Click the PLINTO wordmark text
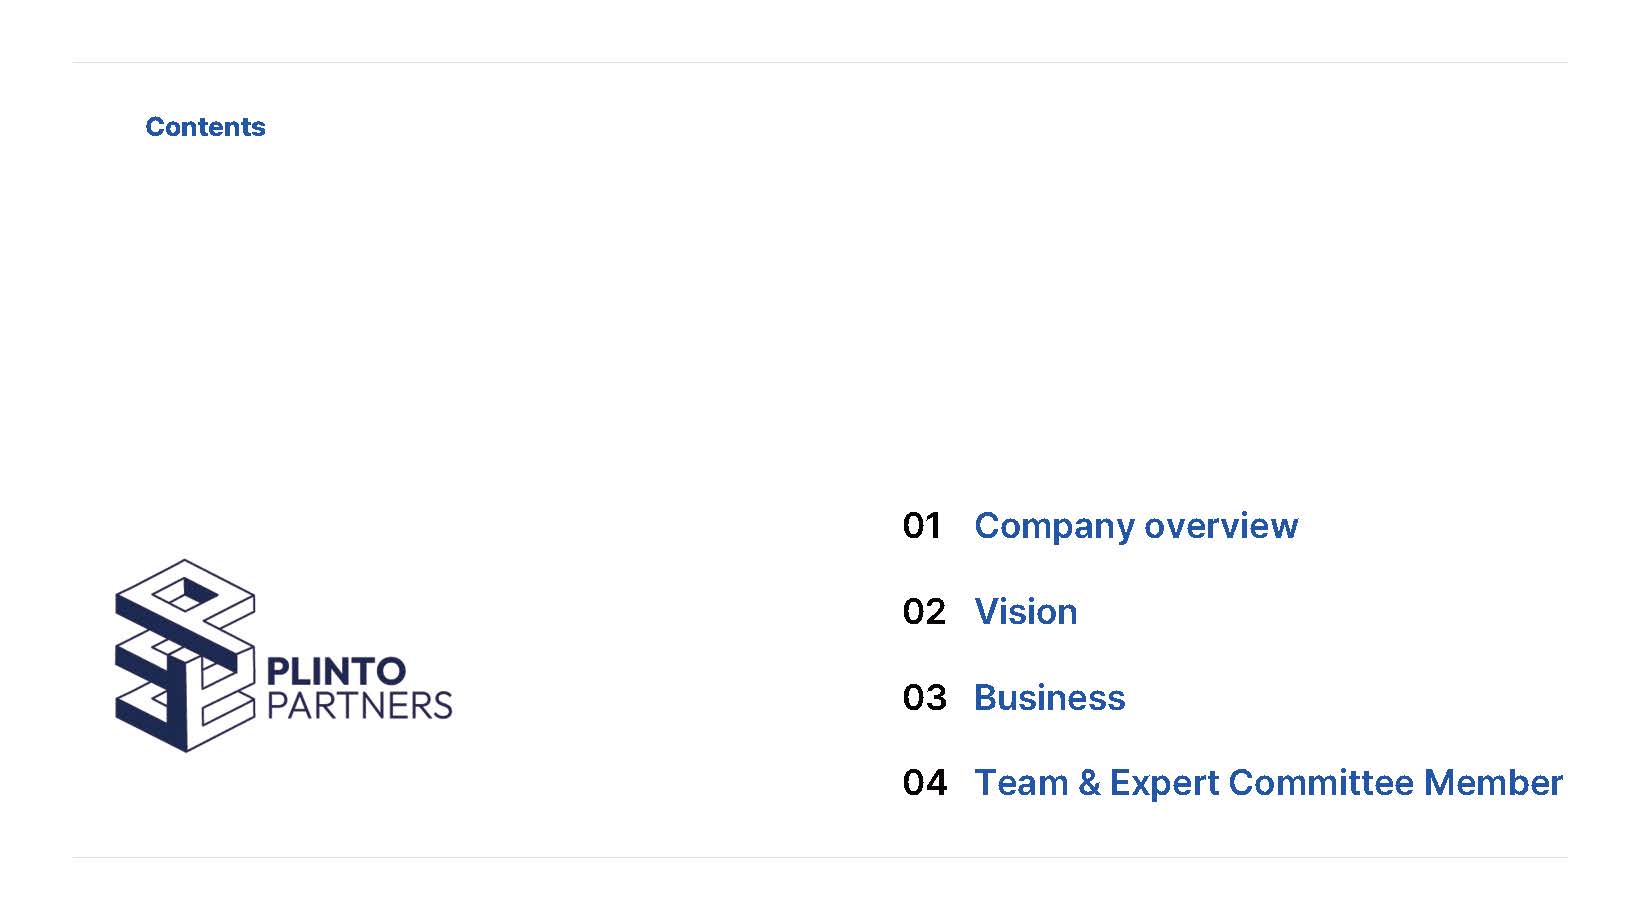Viewport: 1640px width, 923px height. (x=336, y=671)
